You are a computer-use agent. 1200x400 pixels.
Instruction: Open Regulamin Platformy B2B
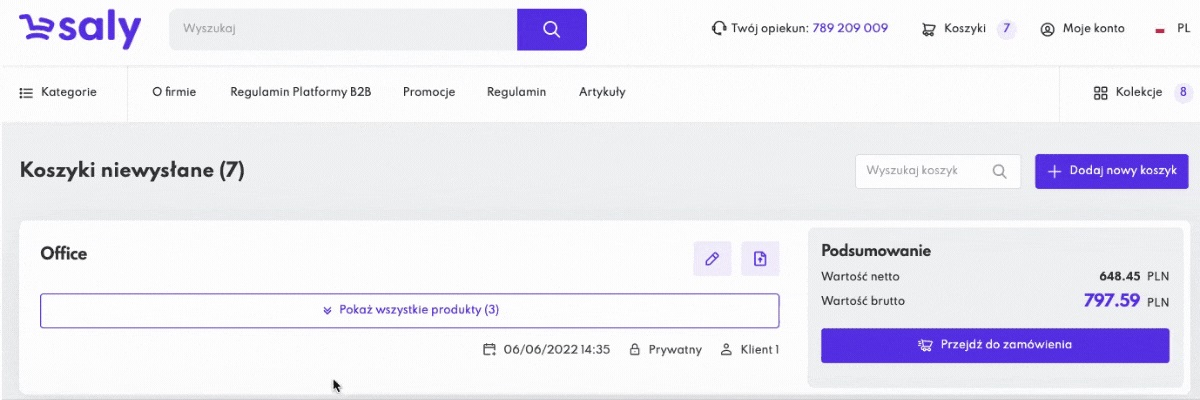(300, 92)
